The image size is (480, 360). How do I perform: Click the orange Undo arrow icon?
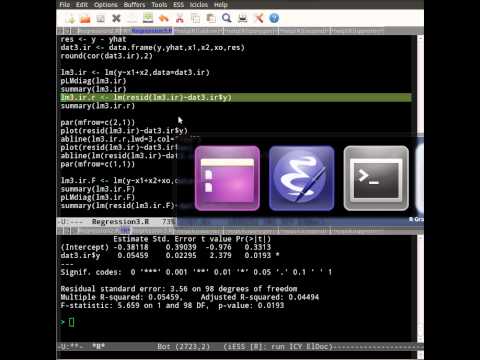pos(163,18)
